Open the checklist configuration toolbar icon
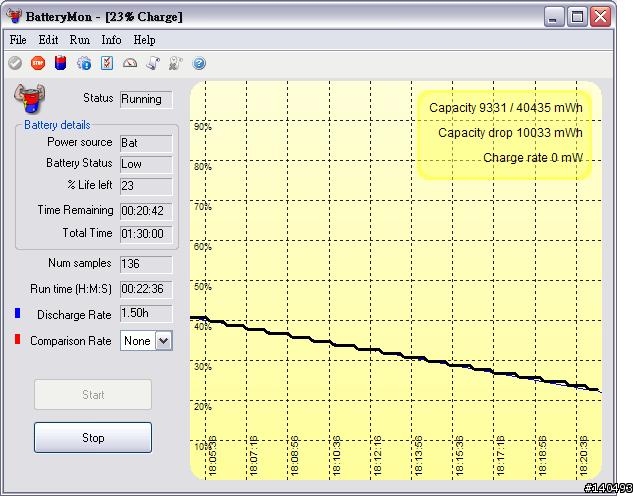This screenshot has height=496, width=640. click(107, 63)
